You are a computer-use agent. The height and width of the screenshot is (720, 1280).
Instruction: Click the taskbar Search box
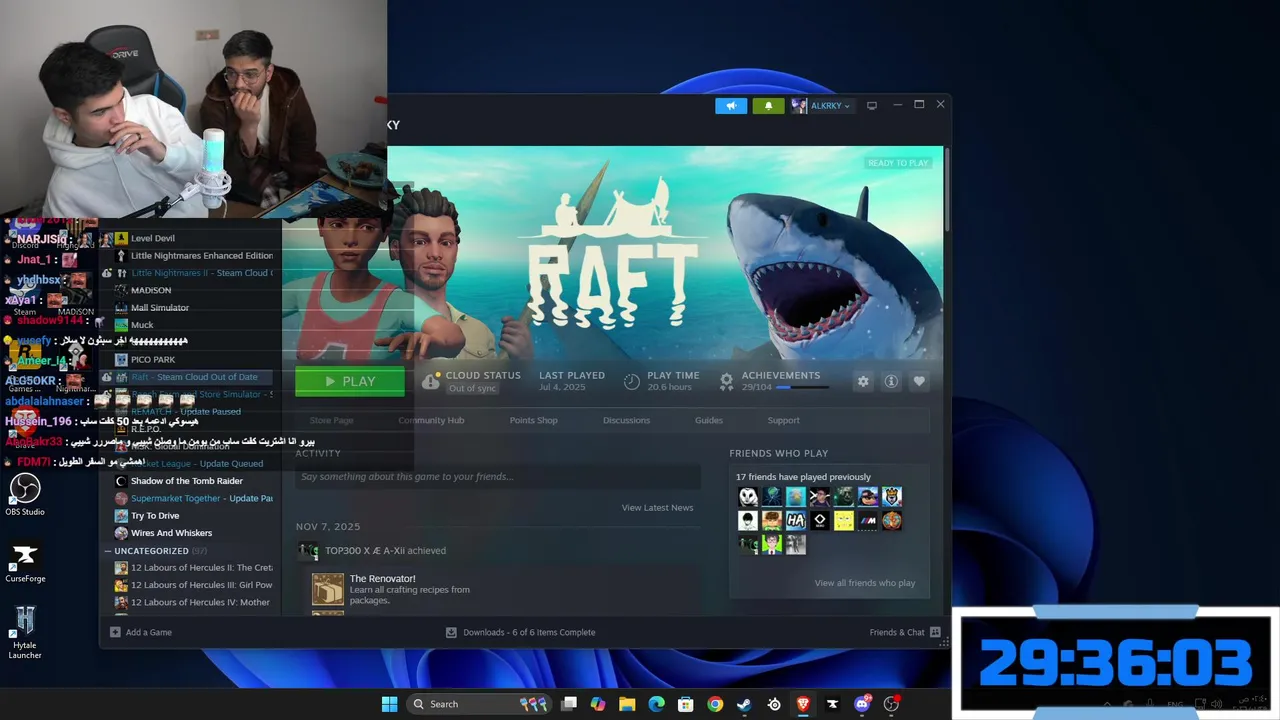[479, 704]
